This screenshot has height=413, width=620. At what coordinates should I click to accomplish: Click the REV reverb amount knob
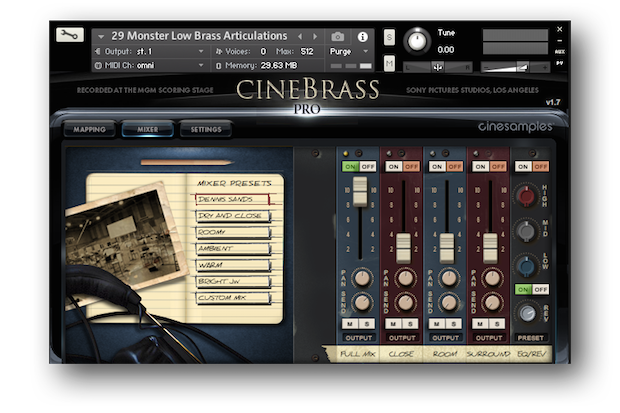(x=527, y=313)
